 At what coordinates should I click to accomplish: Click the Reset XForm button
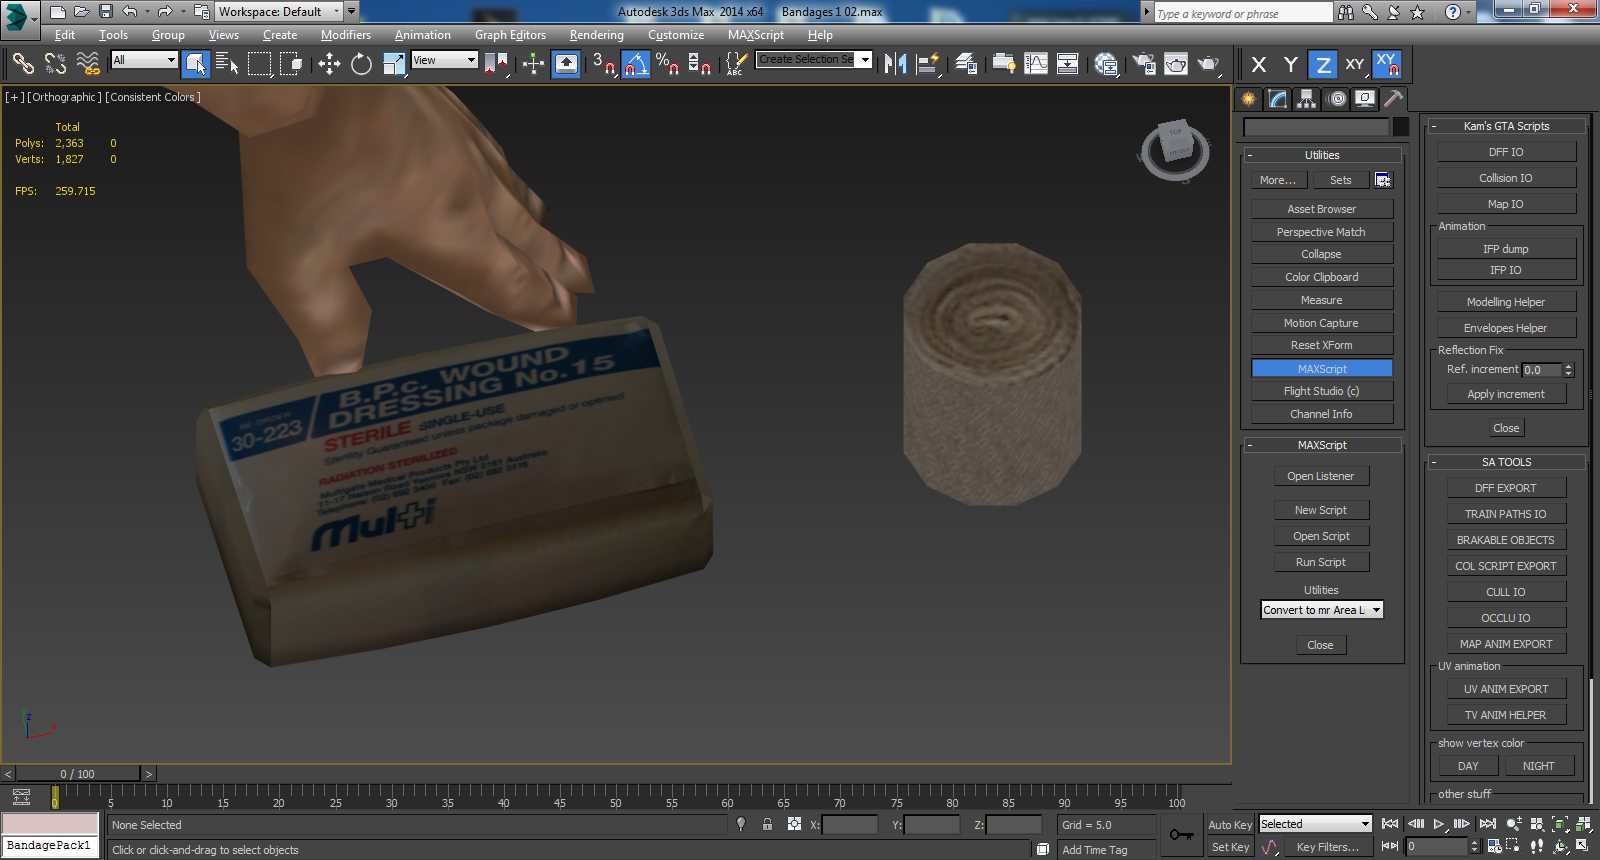(x=1321, y=345)
